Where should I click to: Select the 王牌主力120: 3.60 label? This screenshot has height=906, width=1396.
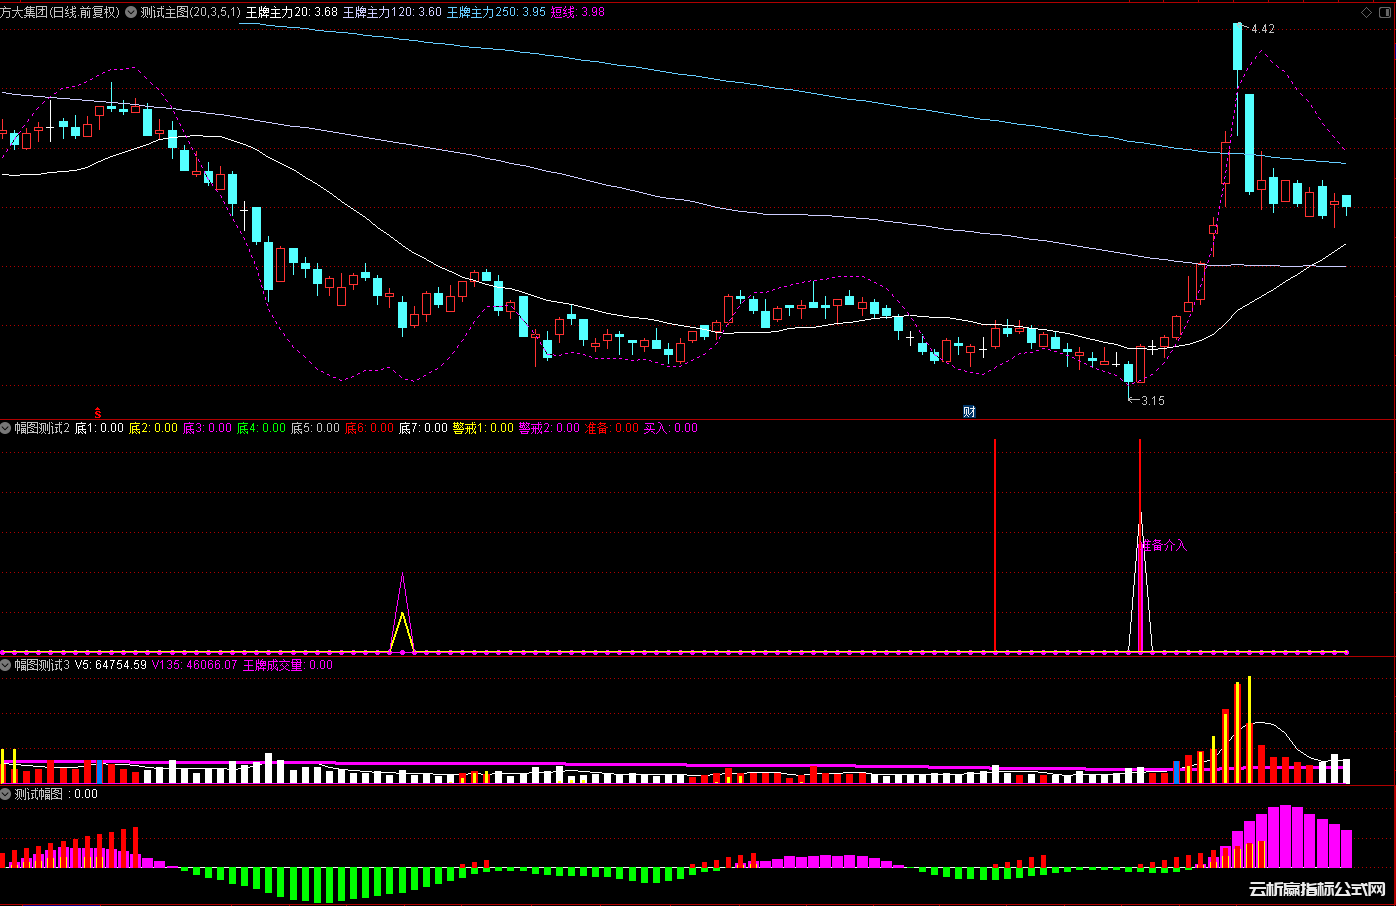(x=392, y=12)
